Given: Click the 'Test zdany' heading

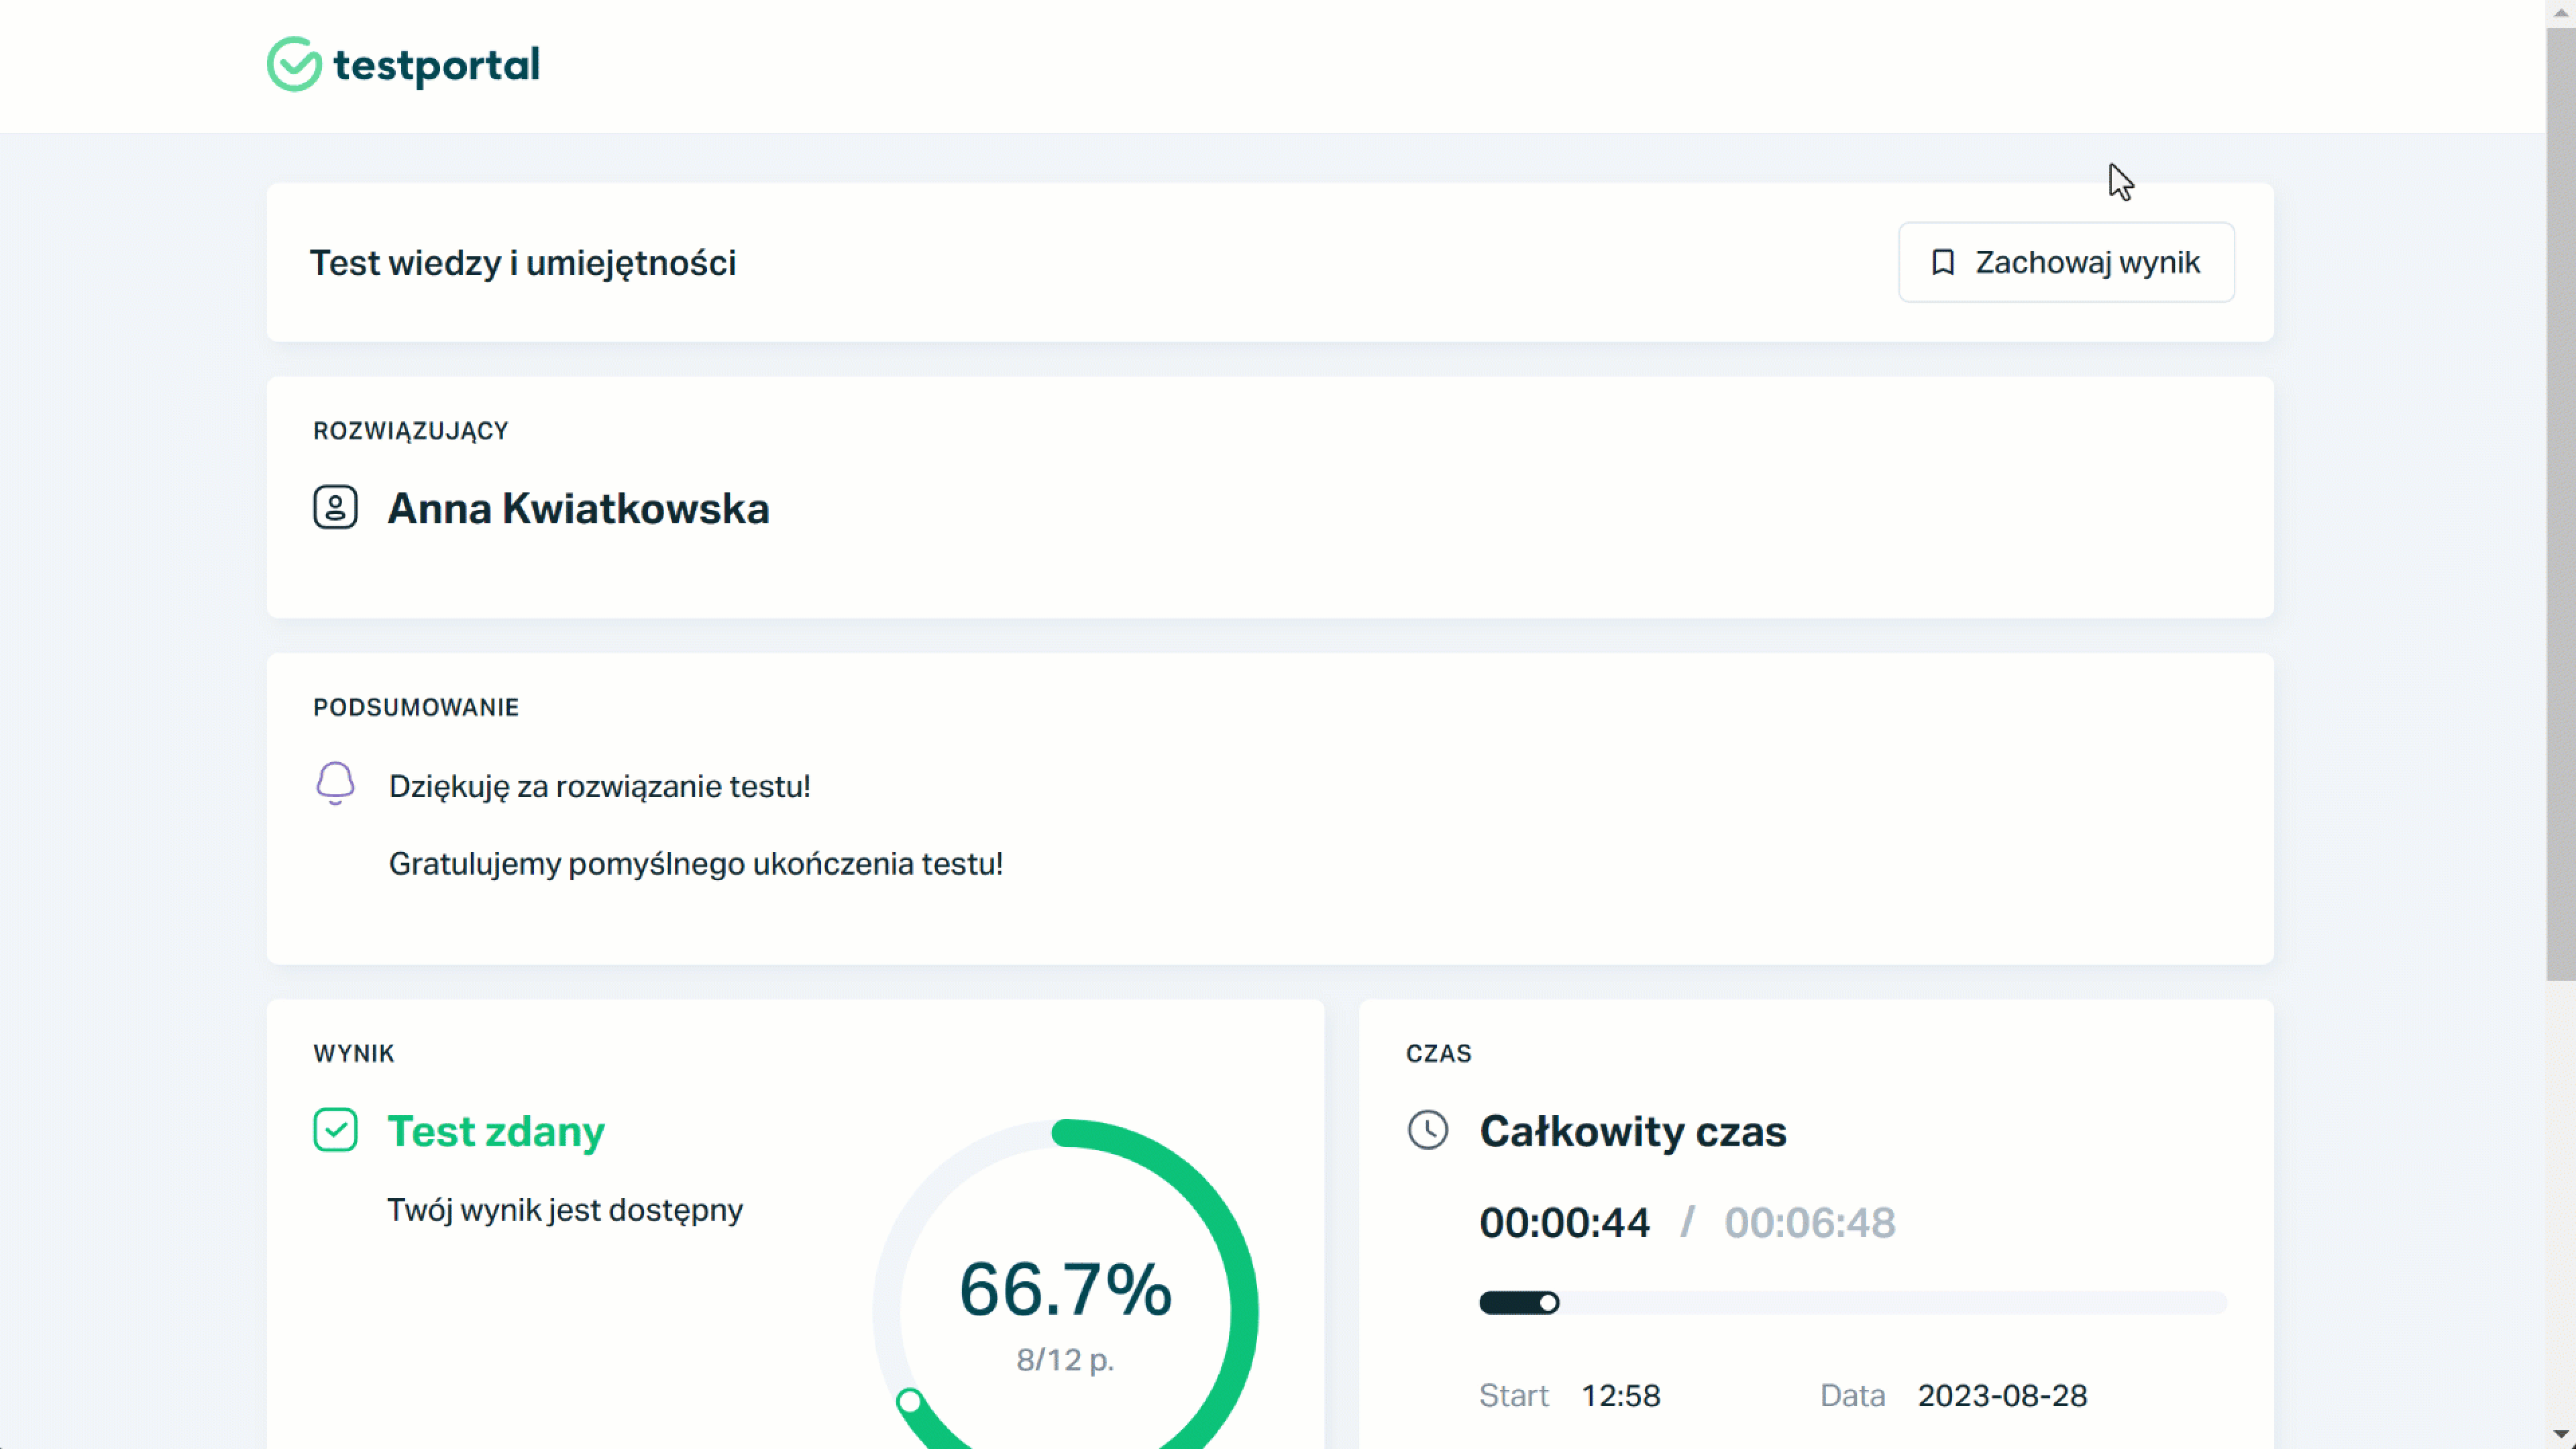Looking at the screenshot, I should click(x=496, y=1131).
